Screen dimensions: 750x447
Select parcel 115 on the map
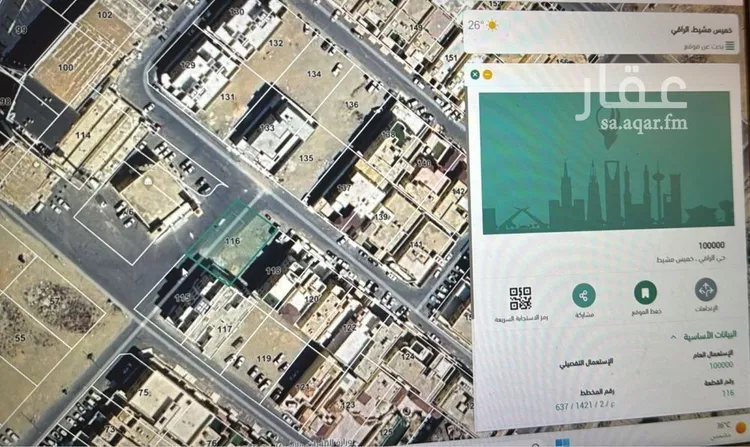click(x=181, y=298)
